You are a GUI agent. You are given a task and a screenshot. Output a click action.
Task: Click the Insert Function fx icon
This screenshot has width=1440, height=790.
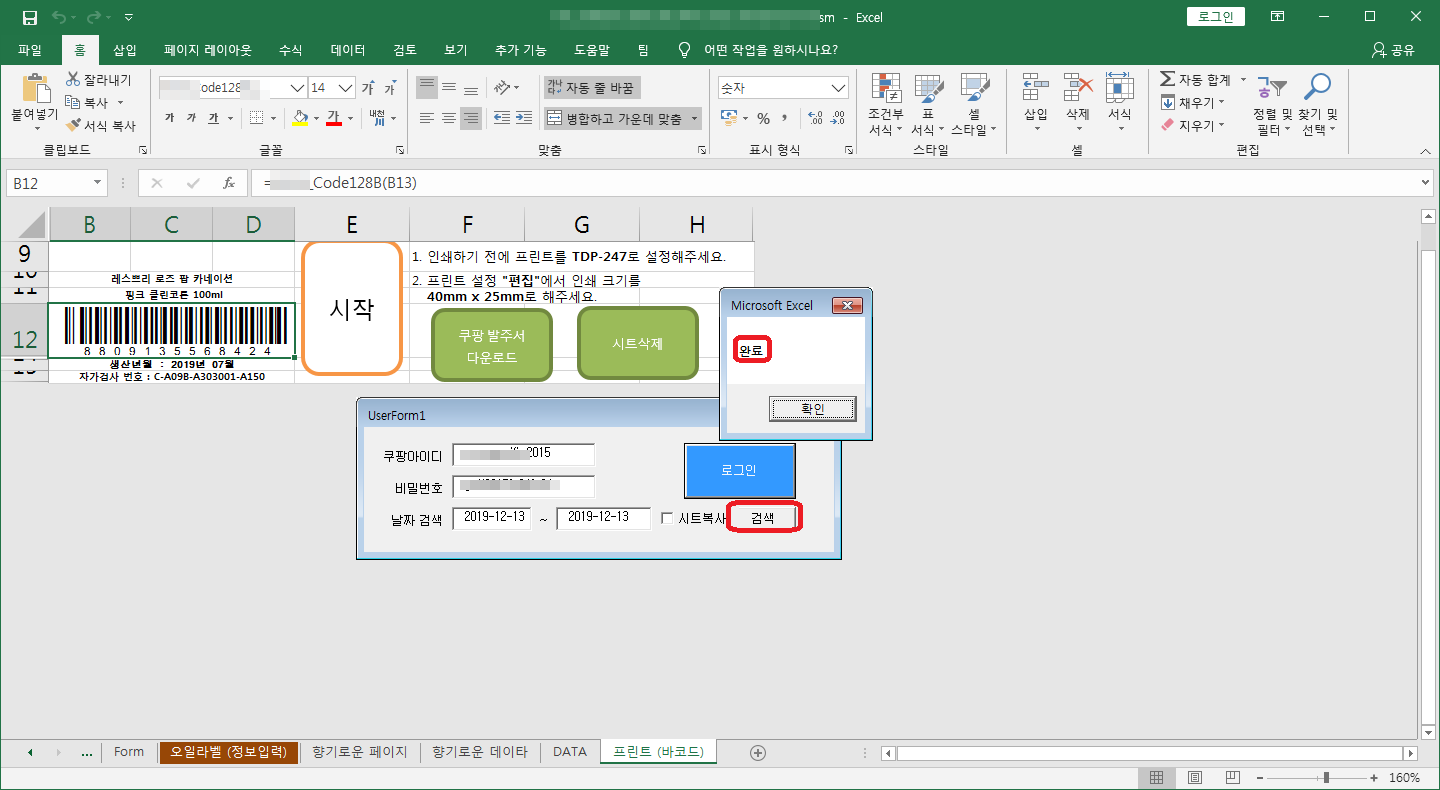[228, 183]
